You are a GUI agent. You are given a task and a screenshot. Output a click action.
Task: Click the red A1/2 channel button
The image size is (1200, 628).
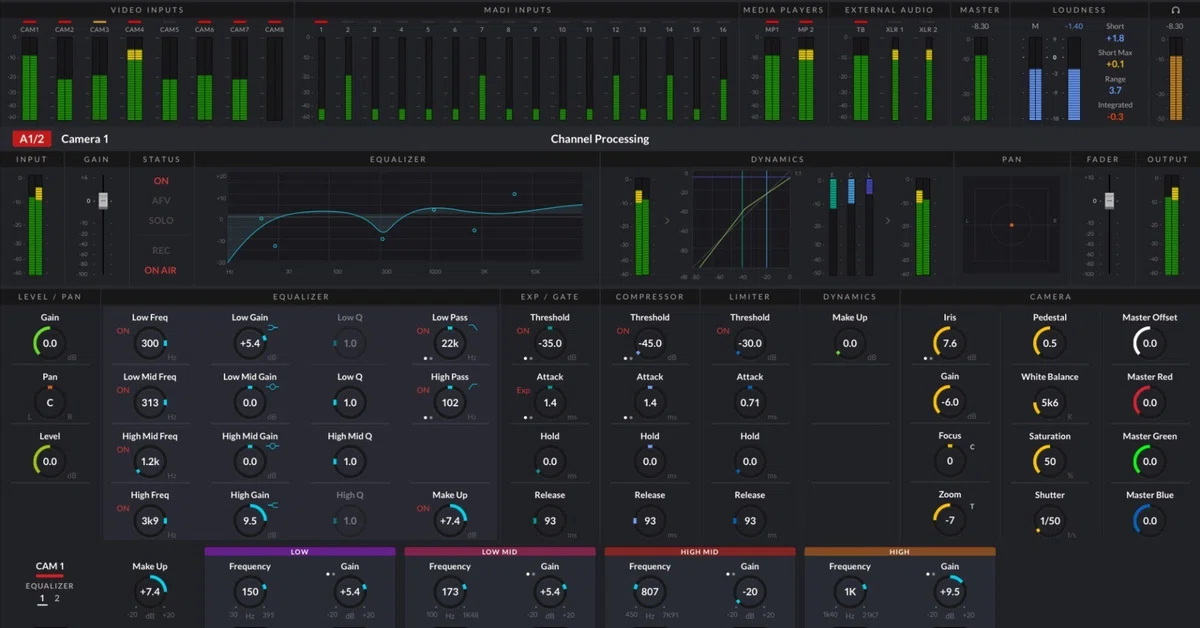click(x=32, y=139)
